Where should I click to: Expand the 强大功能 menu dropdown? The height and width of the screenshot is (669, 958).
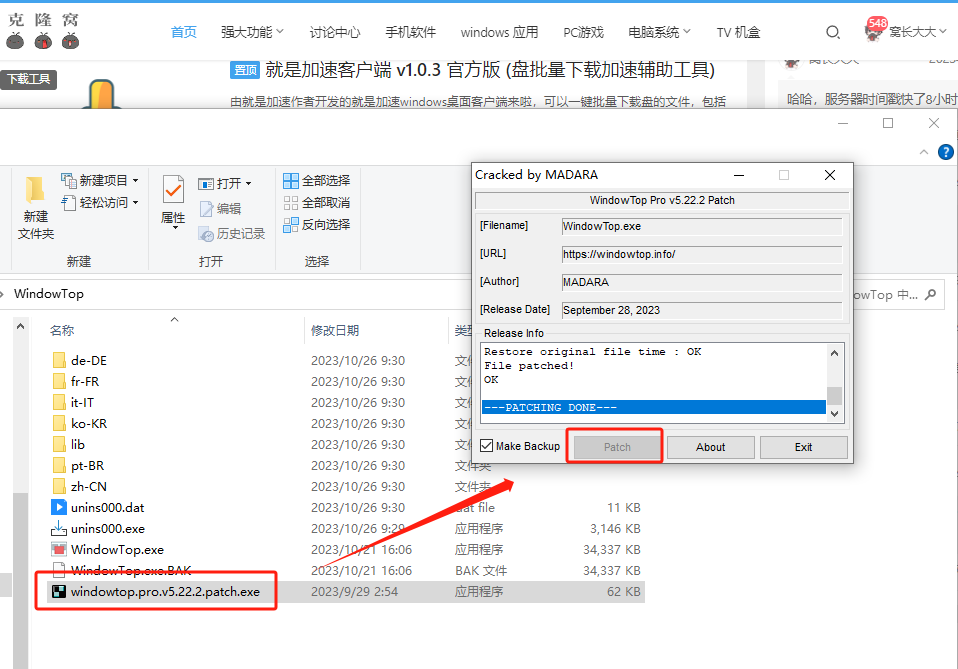(280, 31)
